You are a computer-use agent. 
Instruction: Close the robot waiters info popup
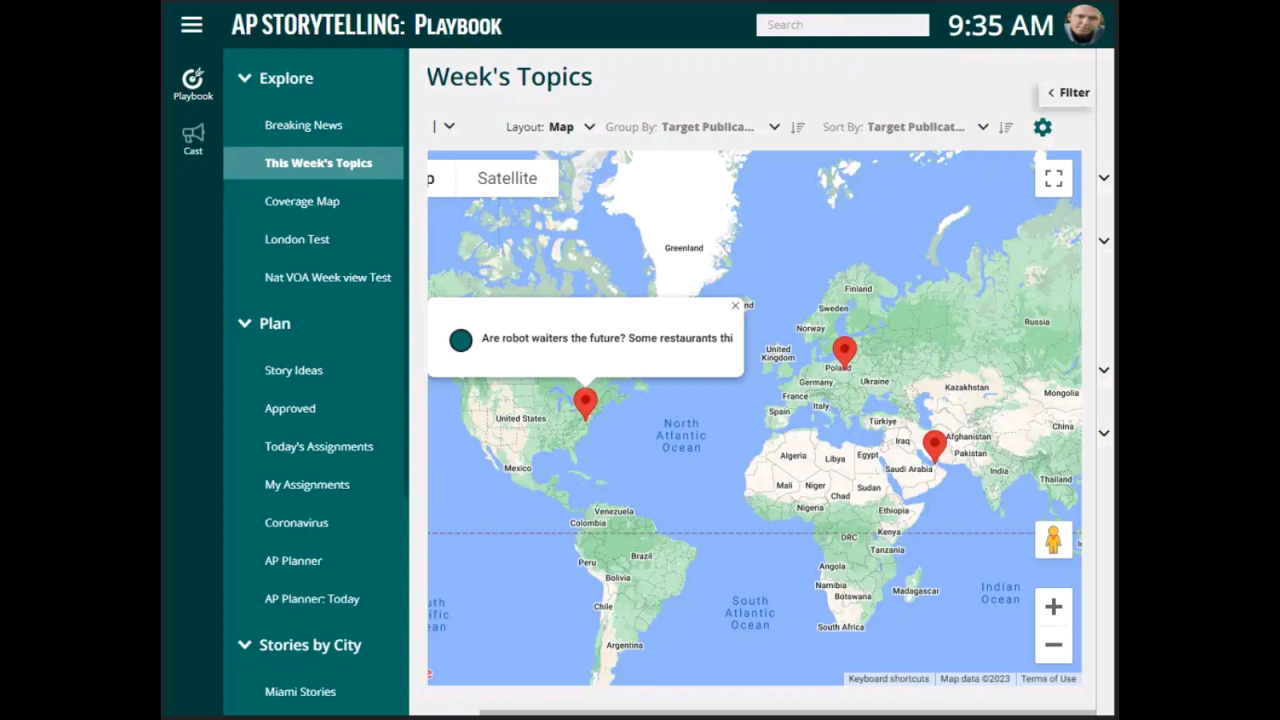click(x=735, y=306)
